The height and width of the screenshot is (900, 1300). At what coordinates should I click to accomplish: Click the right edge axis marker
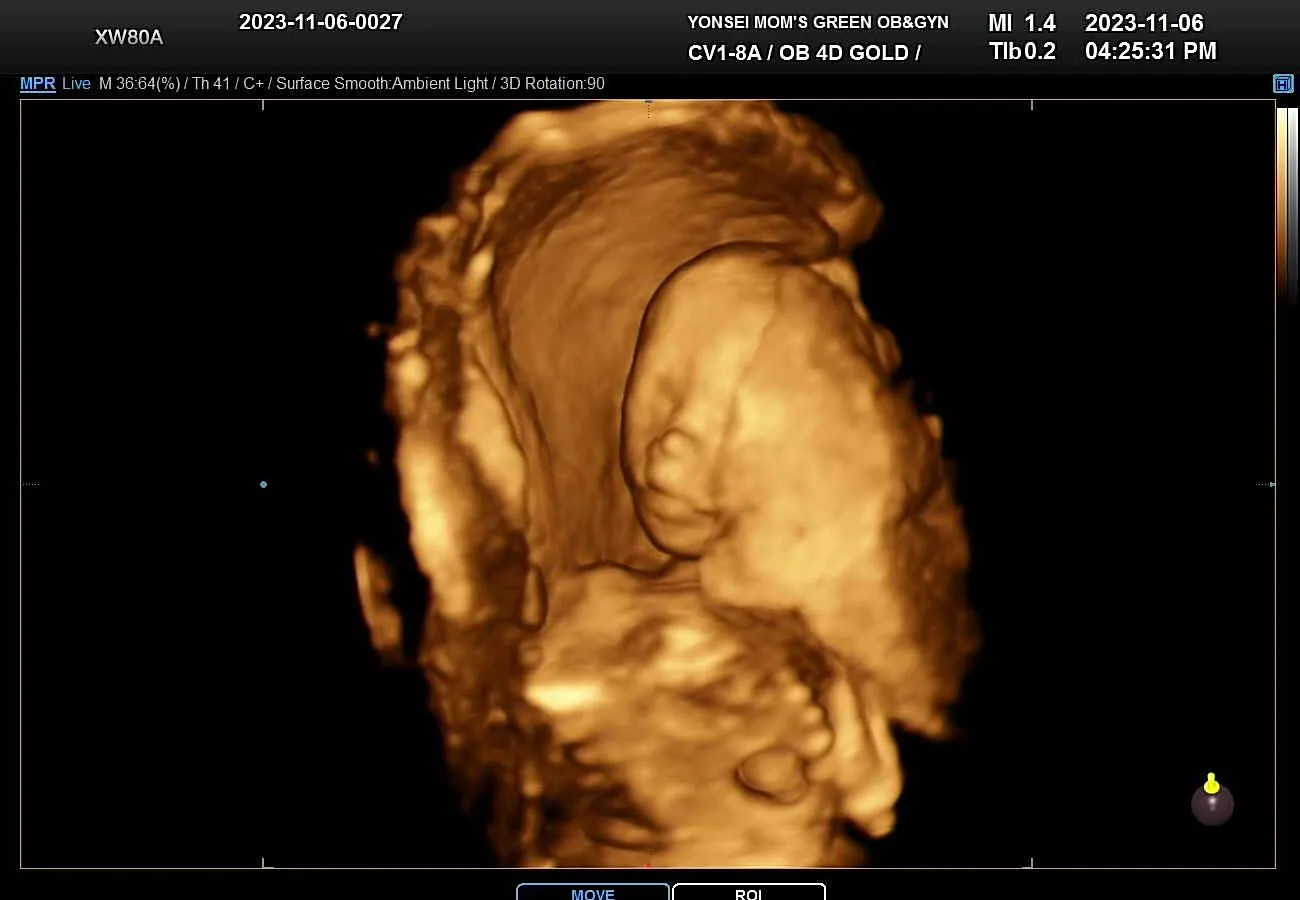(1266, 484)
